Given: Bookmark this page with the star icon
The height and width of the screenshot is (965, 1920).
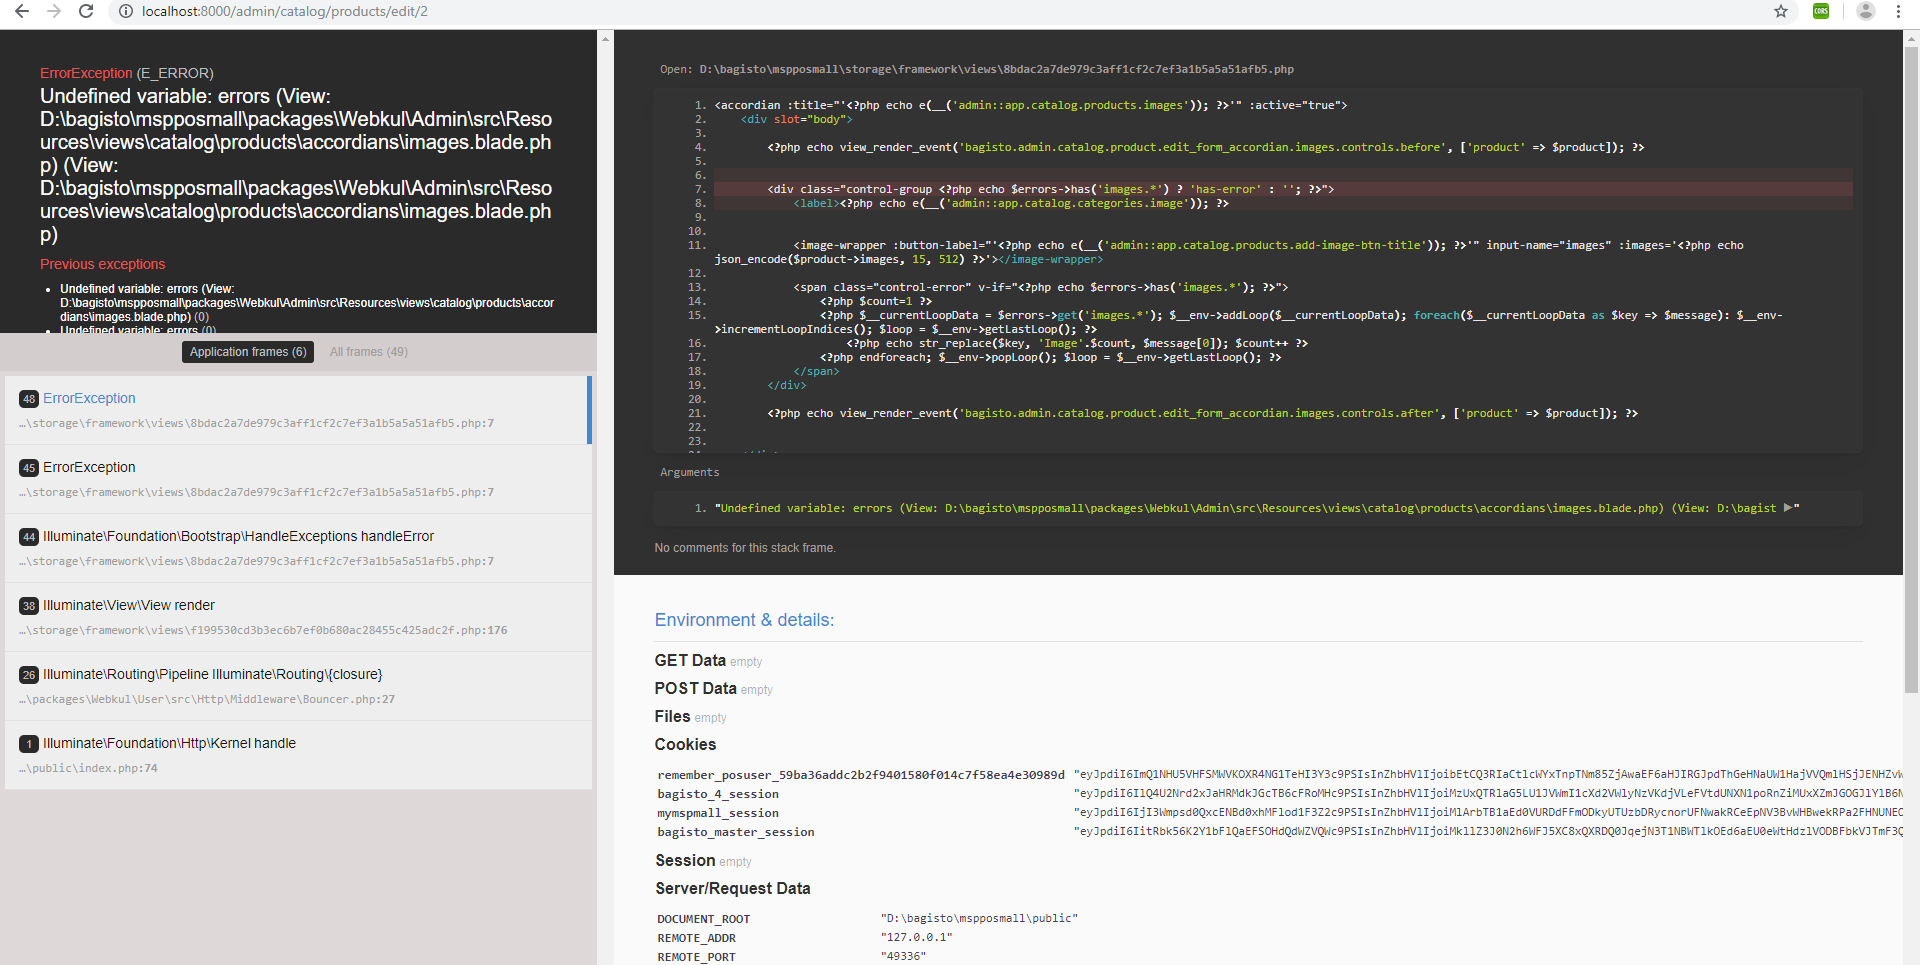Looking at the screenshot, I should pos(1781,11).
